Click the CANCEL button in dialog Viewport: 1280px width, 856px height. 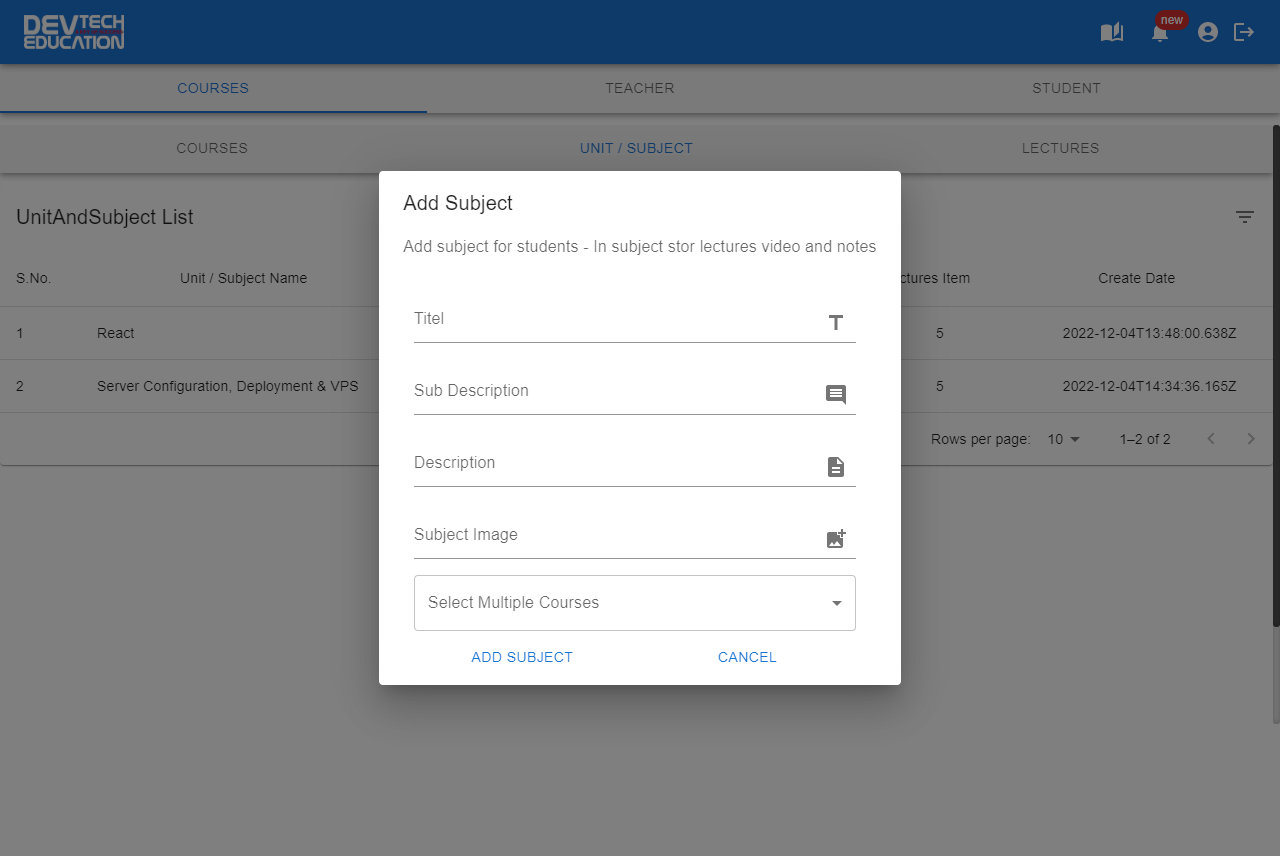(x=747, y=657)
